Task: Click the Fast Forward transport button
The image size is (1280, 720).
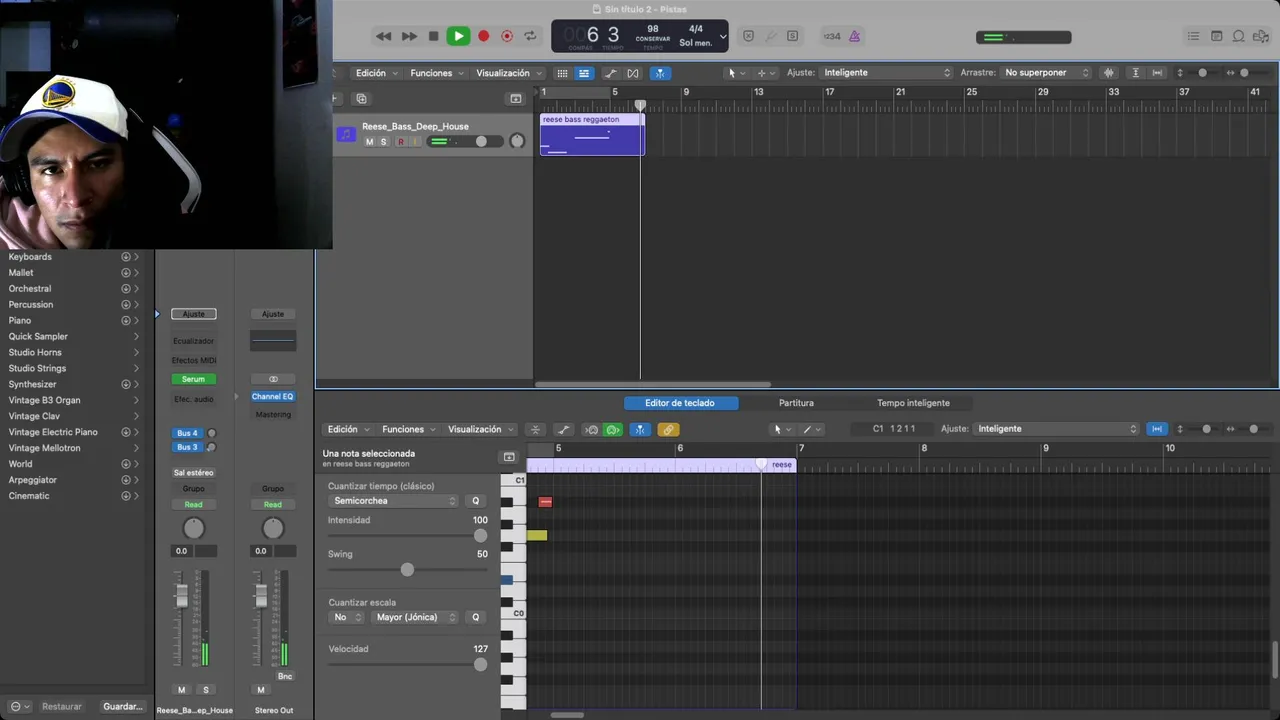Action: [409, 36]
